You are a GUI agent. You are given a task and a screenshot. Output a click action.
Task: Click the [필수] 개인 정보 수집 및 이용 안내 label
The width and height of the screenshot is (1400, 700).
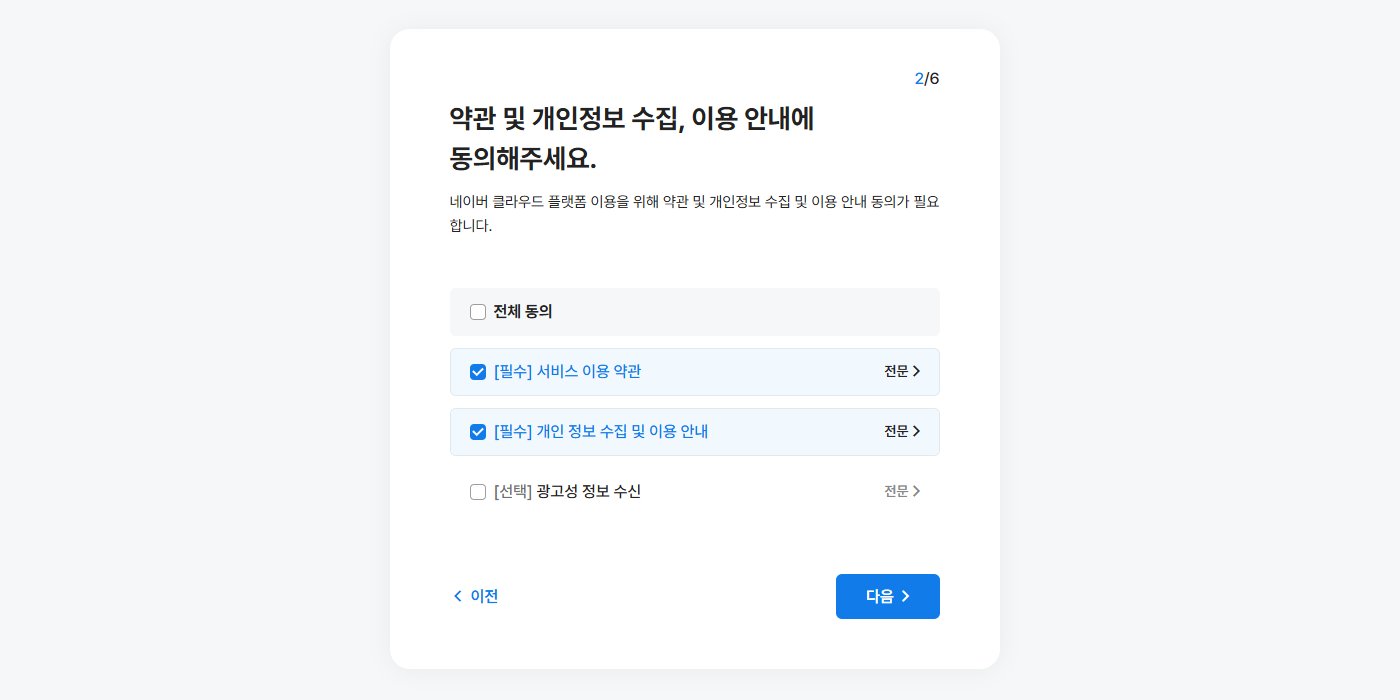(x=600, y=432)
